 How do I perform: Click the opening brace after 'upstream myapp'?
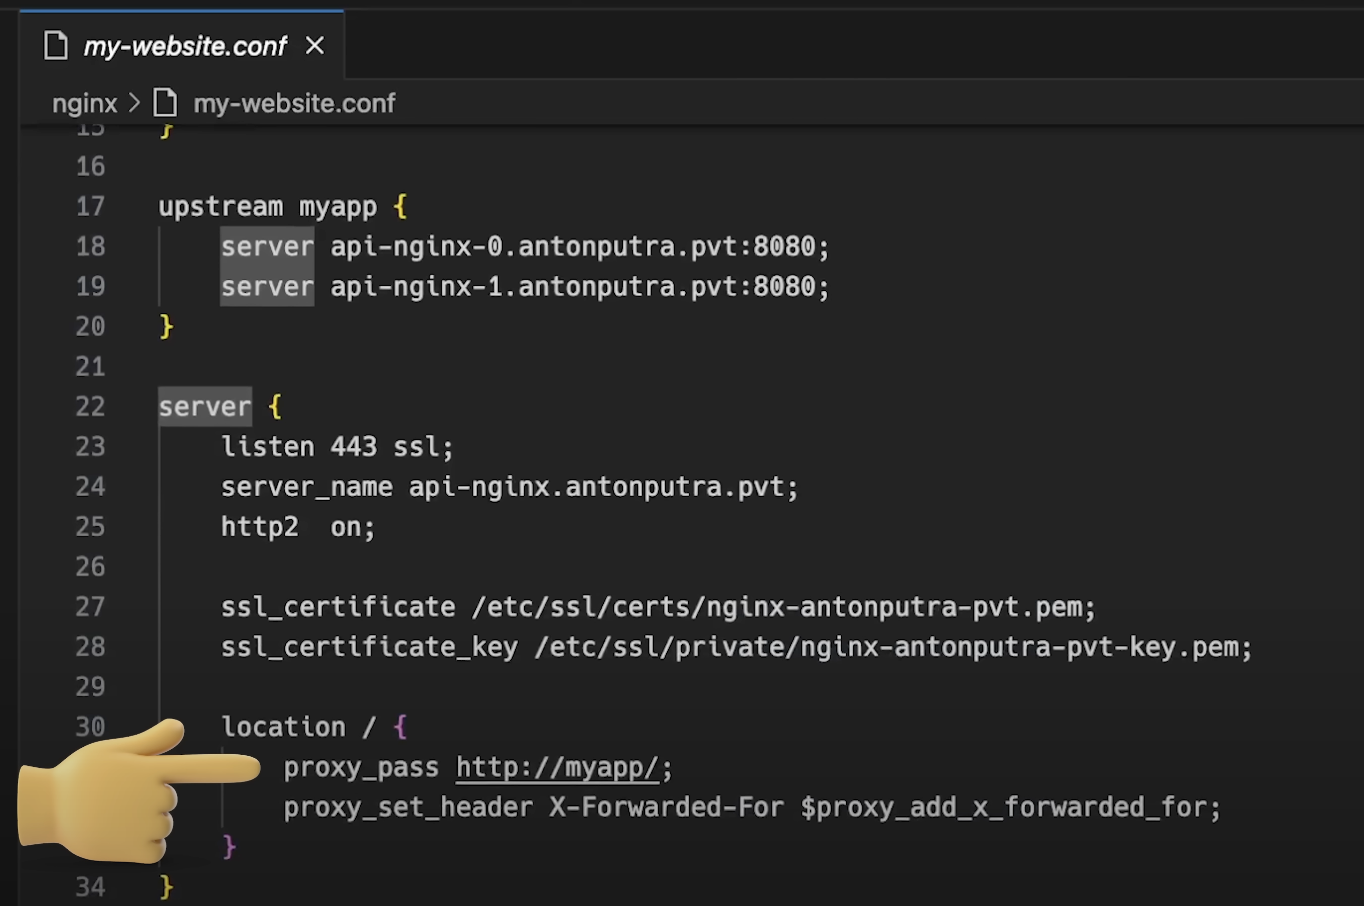pyautogui.click(x=400, y=207)
